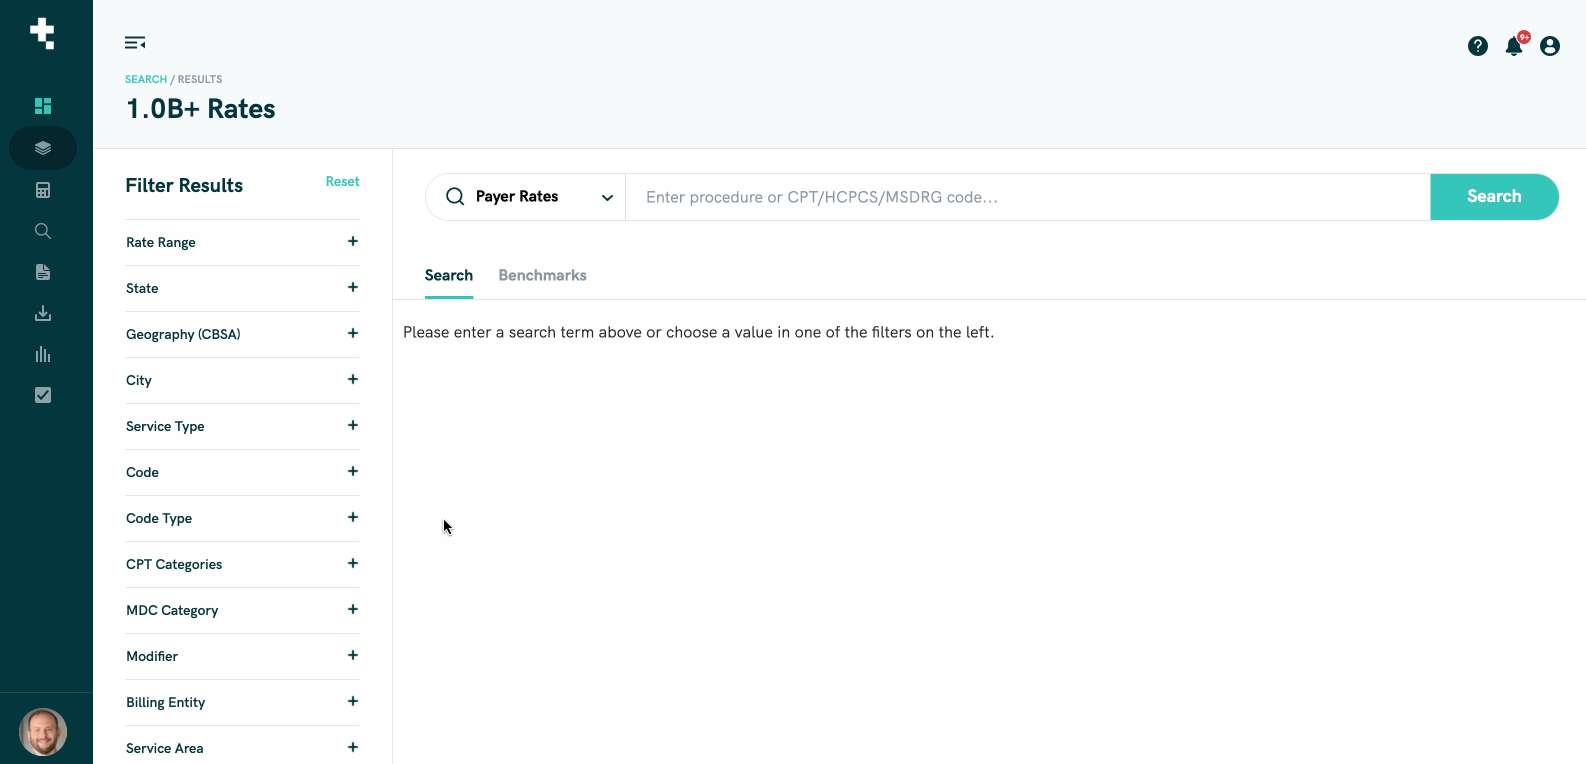This screenshot has height=764, width=1586.
Task: Open the document icon in sidebar
Action: [x=43, y=272]
